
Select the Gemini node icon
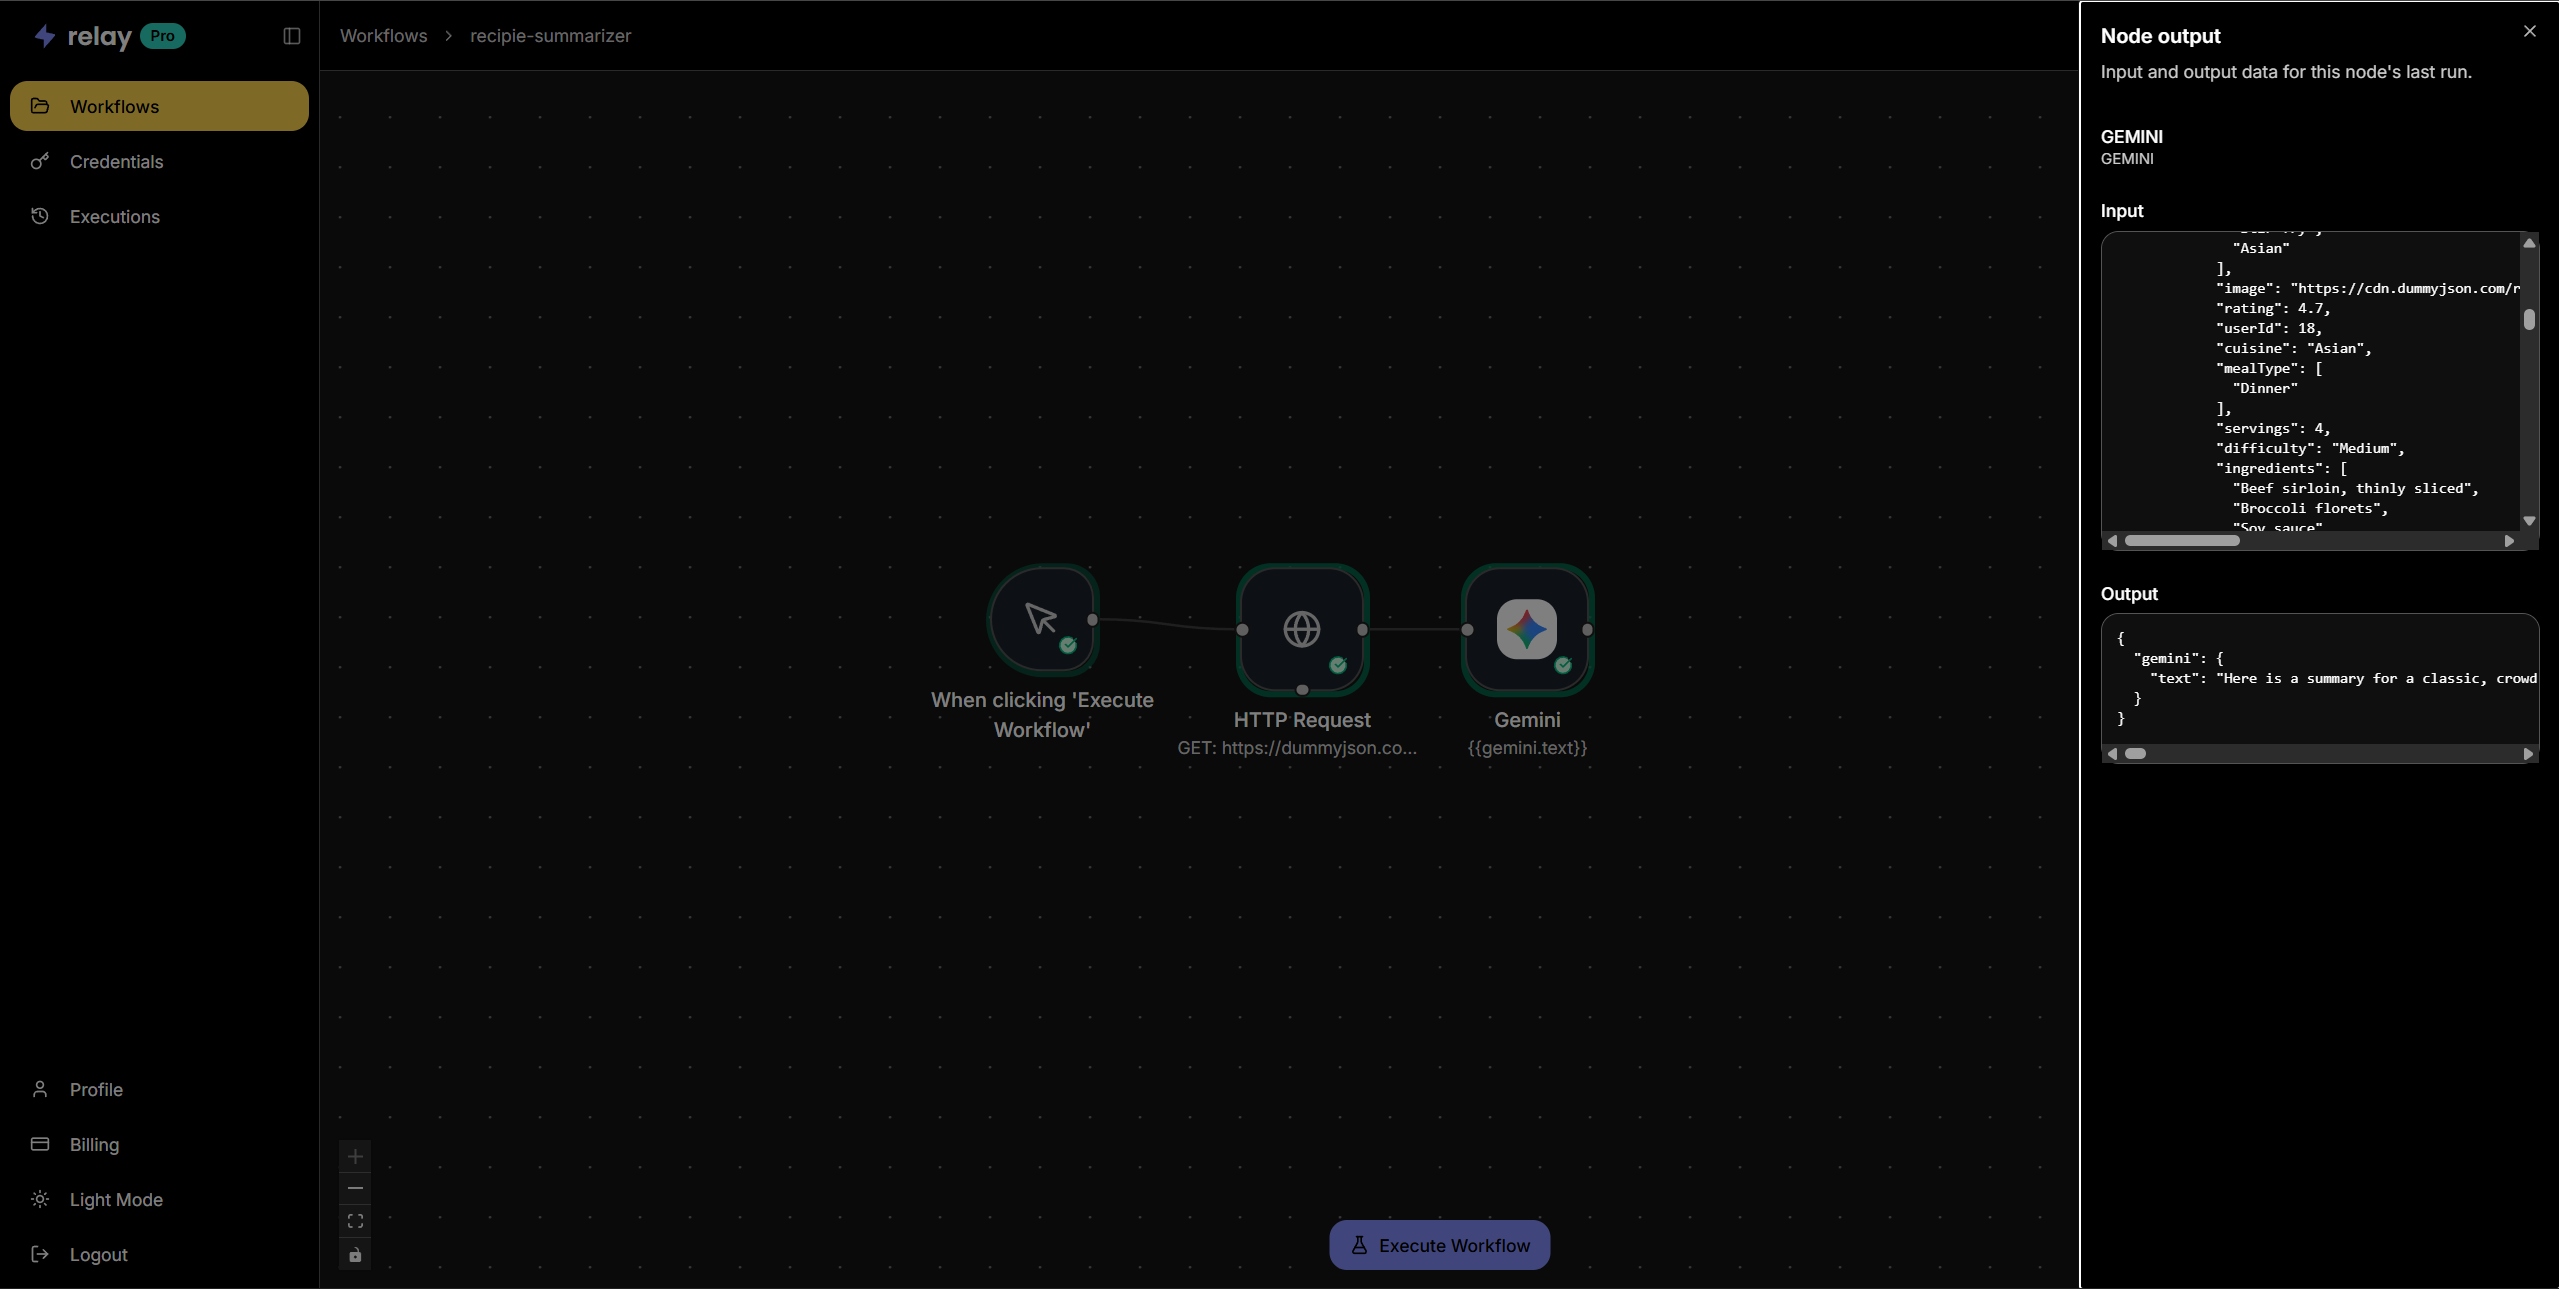1527,630
